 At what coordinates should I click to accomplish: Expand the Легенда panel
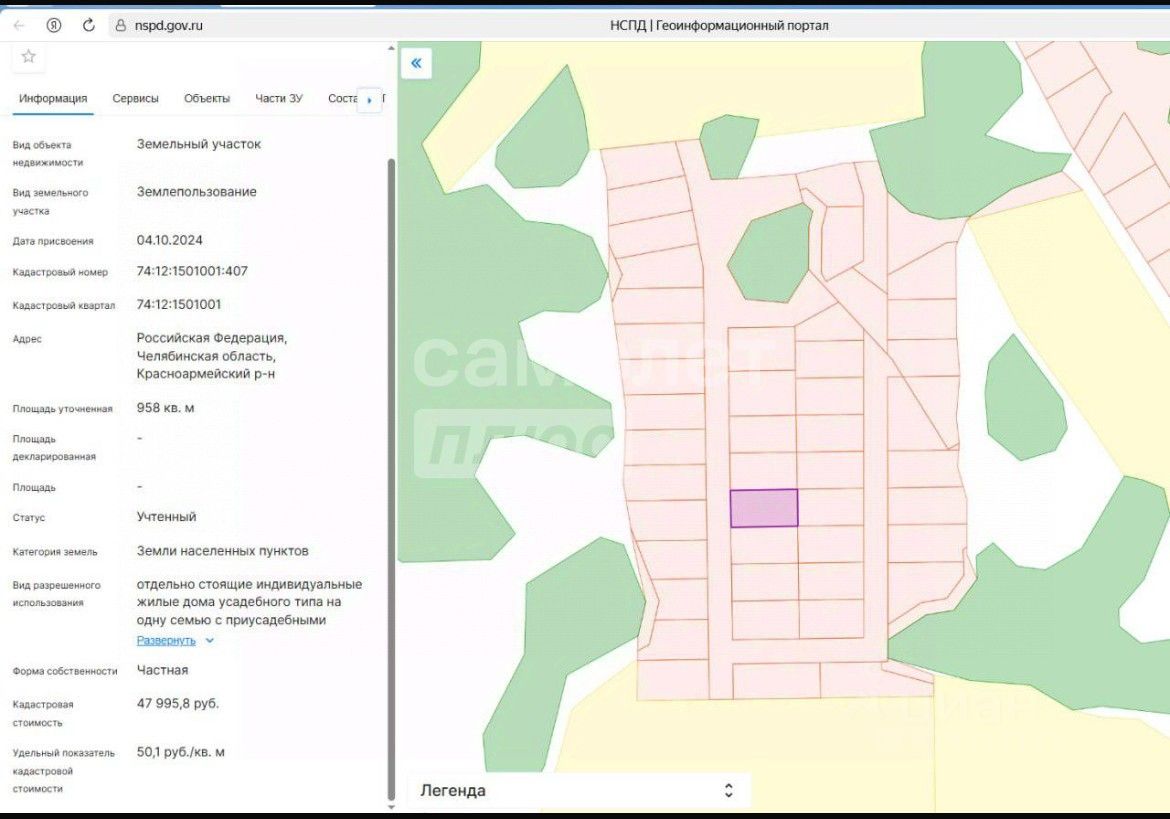pyautogui.click(x=728, y=790)
